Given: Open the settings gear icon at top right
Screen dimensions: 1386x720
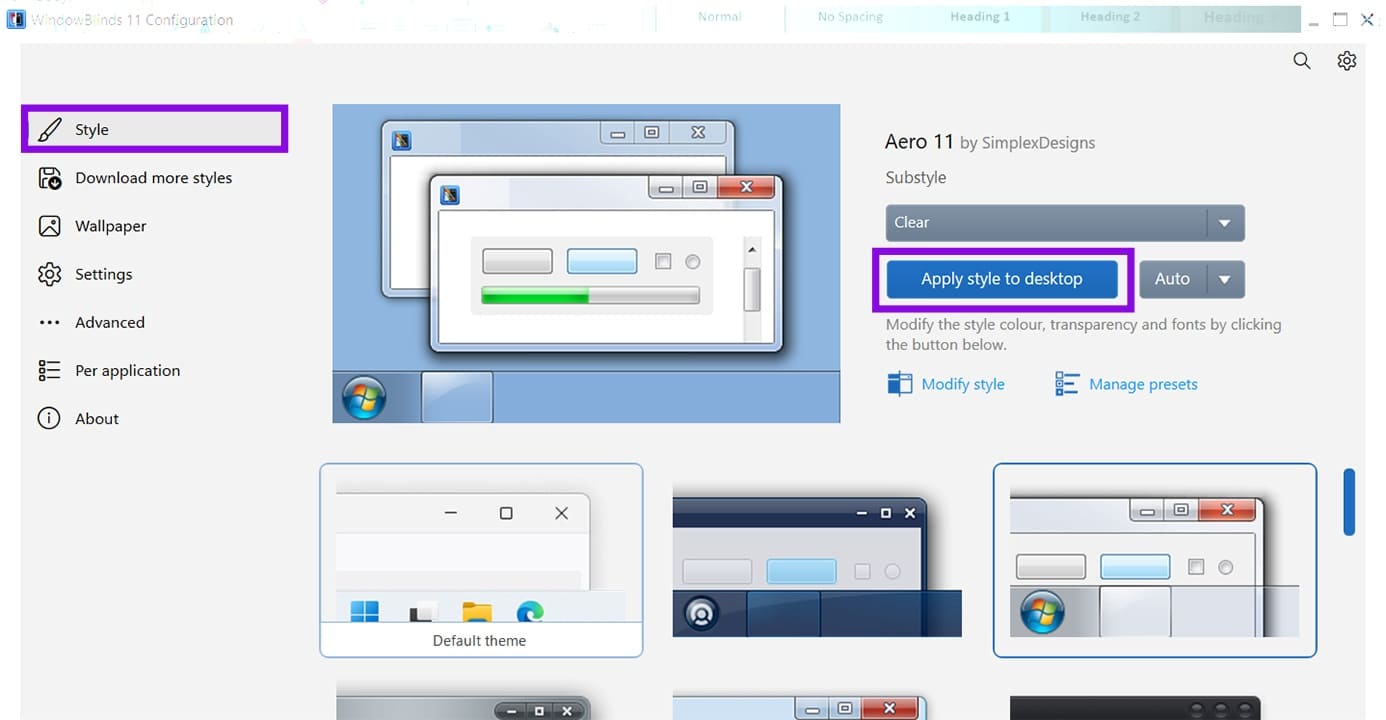Looking at the screenshot, I should tap(1347, 61).
